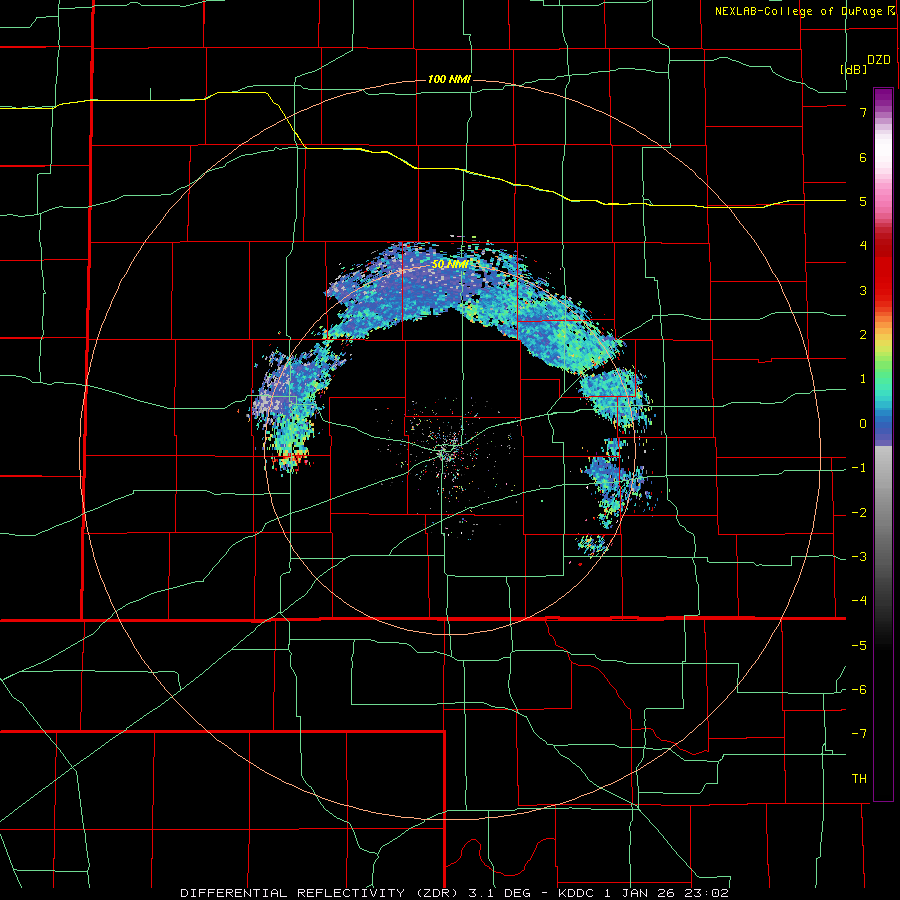900x900 pixels.
Task: Select the 4 dB scale value
Action: tap(863, 246)
